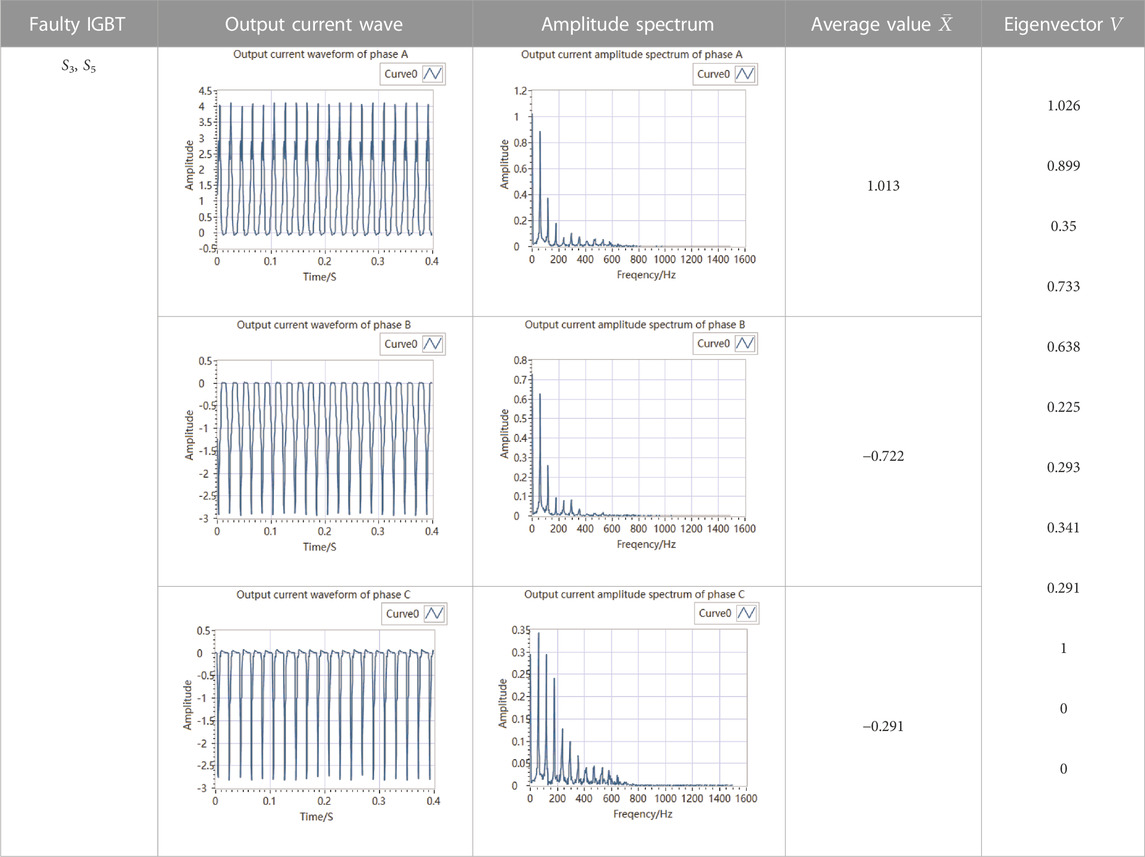Select eigenvector value 0.638
Image resolution: width=1145 pixels, height=857 pixels.
[1063, 347]
